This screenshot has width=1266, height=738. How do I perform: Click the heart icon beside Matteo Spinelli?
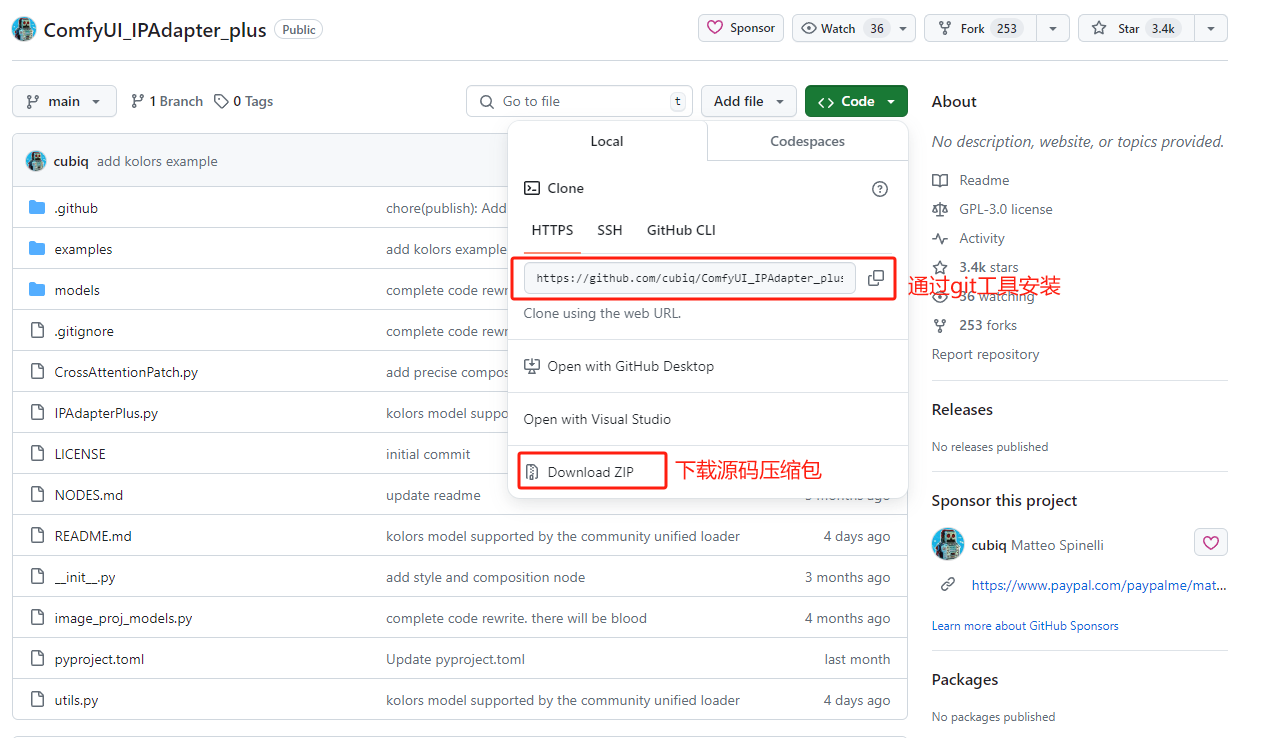(x=1210, y=543)
